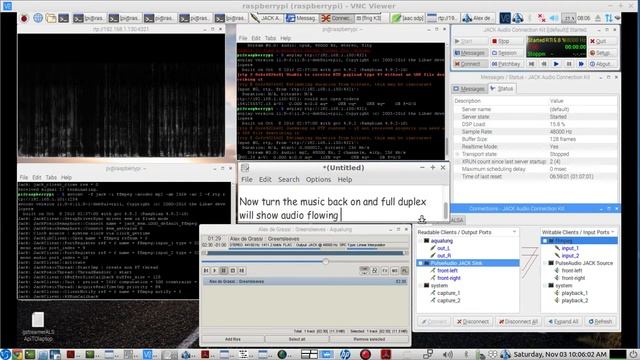The width and height of the screenshot is (640, 360).
Task: Collapse PulseAudio JACK Source in input ports
Action: click(x=545, y=263)
